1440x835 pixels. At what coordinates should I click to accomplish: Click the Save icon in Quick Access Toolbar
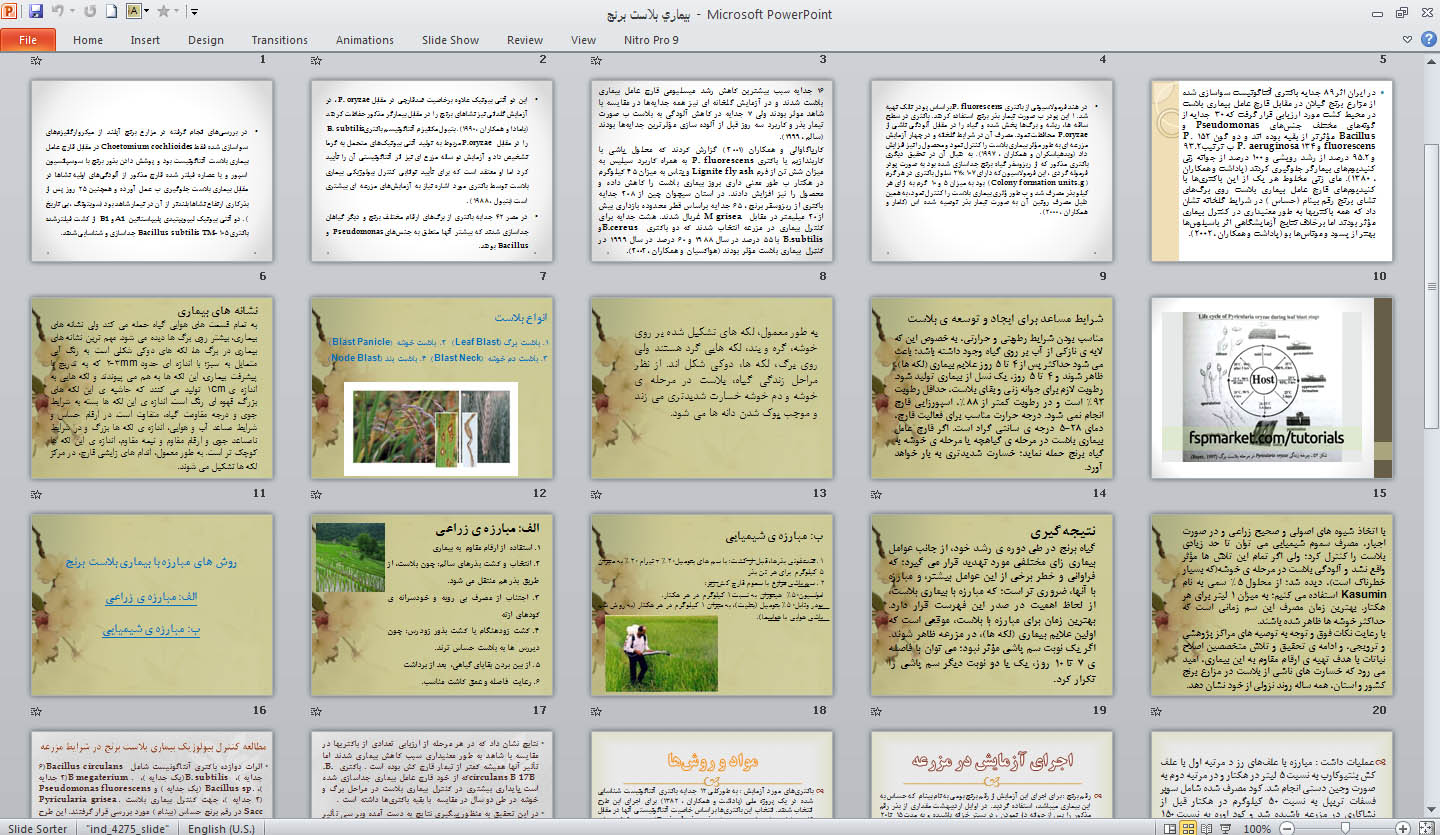tap(36, 12)
